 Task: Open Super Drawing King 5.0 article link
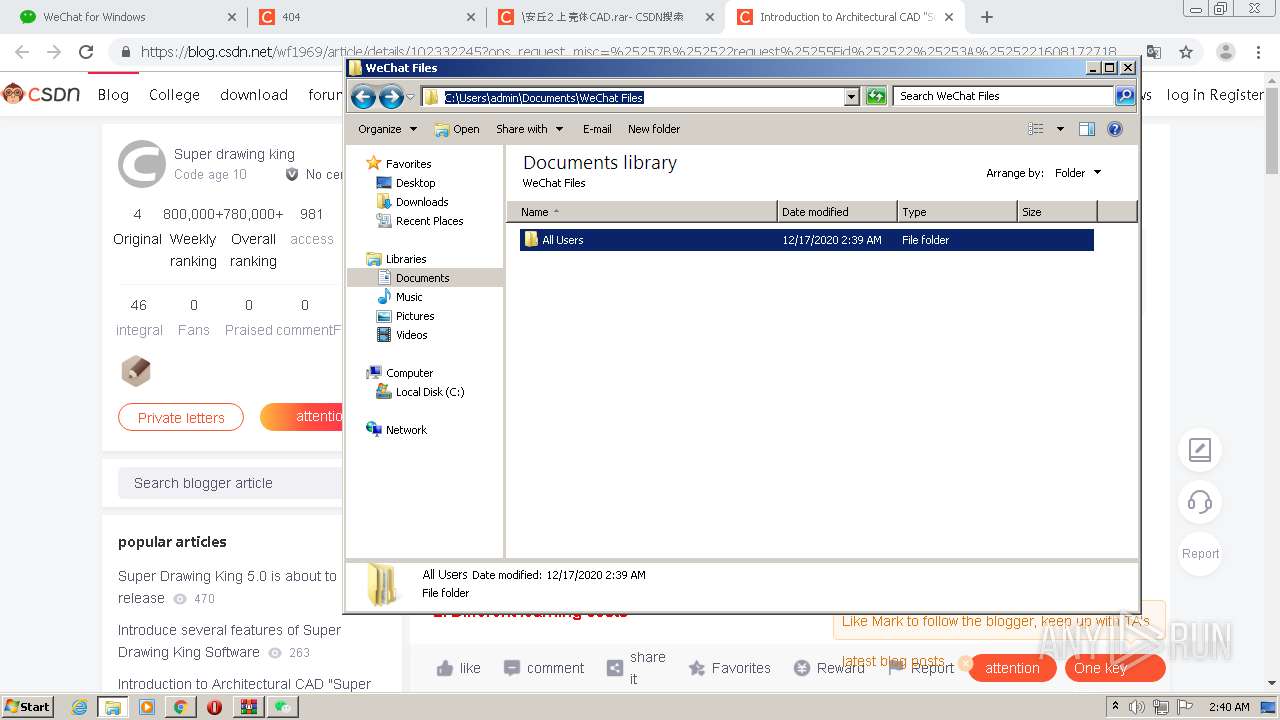pyautogui.click(x=227, y=587)
